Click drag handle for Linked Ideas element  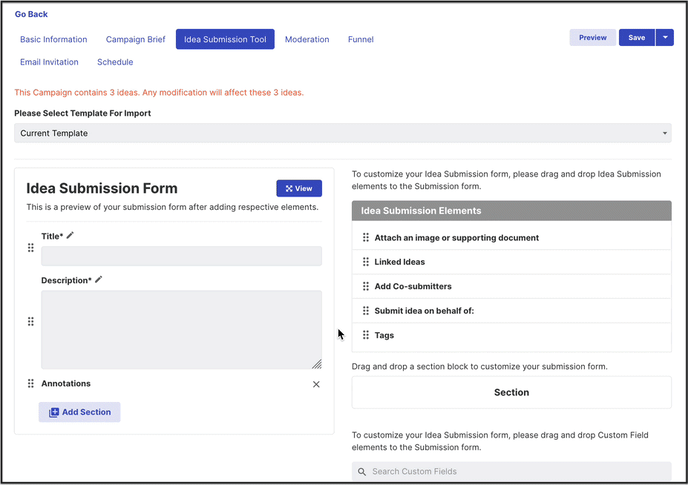(366, 262)
